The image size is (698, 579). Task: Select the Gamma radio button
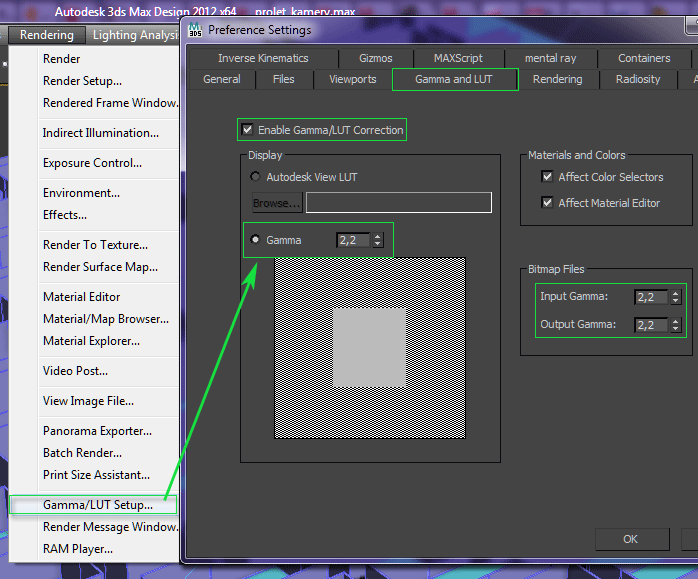[x=255, y=239]
